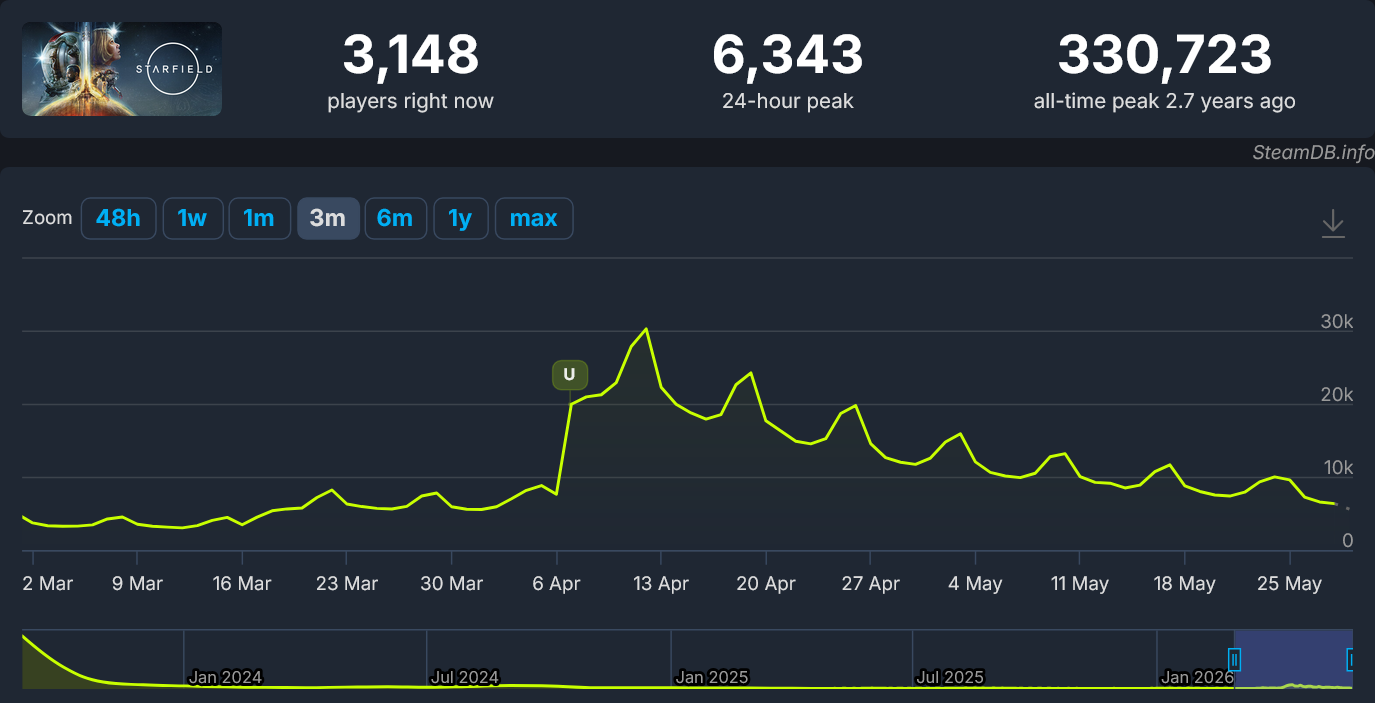The width and height of the screenshot is (1375, 703).
Task: Click Jul 2025 in the navigator timeline
Action: (951, 677)
